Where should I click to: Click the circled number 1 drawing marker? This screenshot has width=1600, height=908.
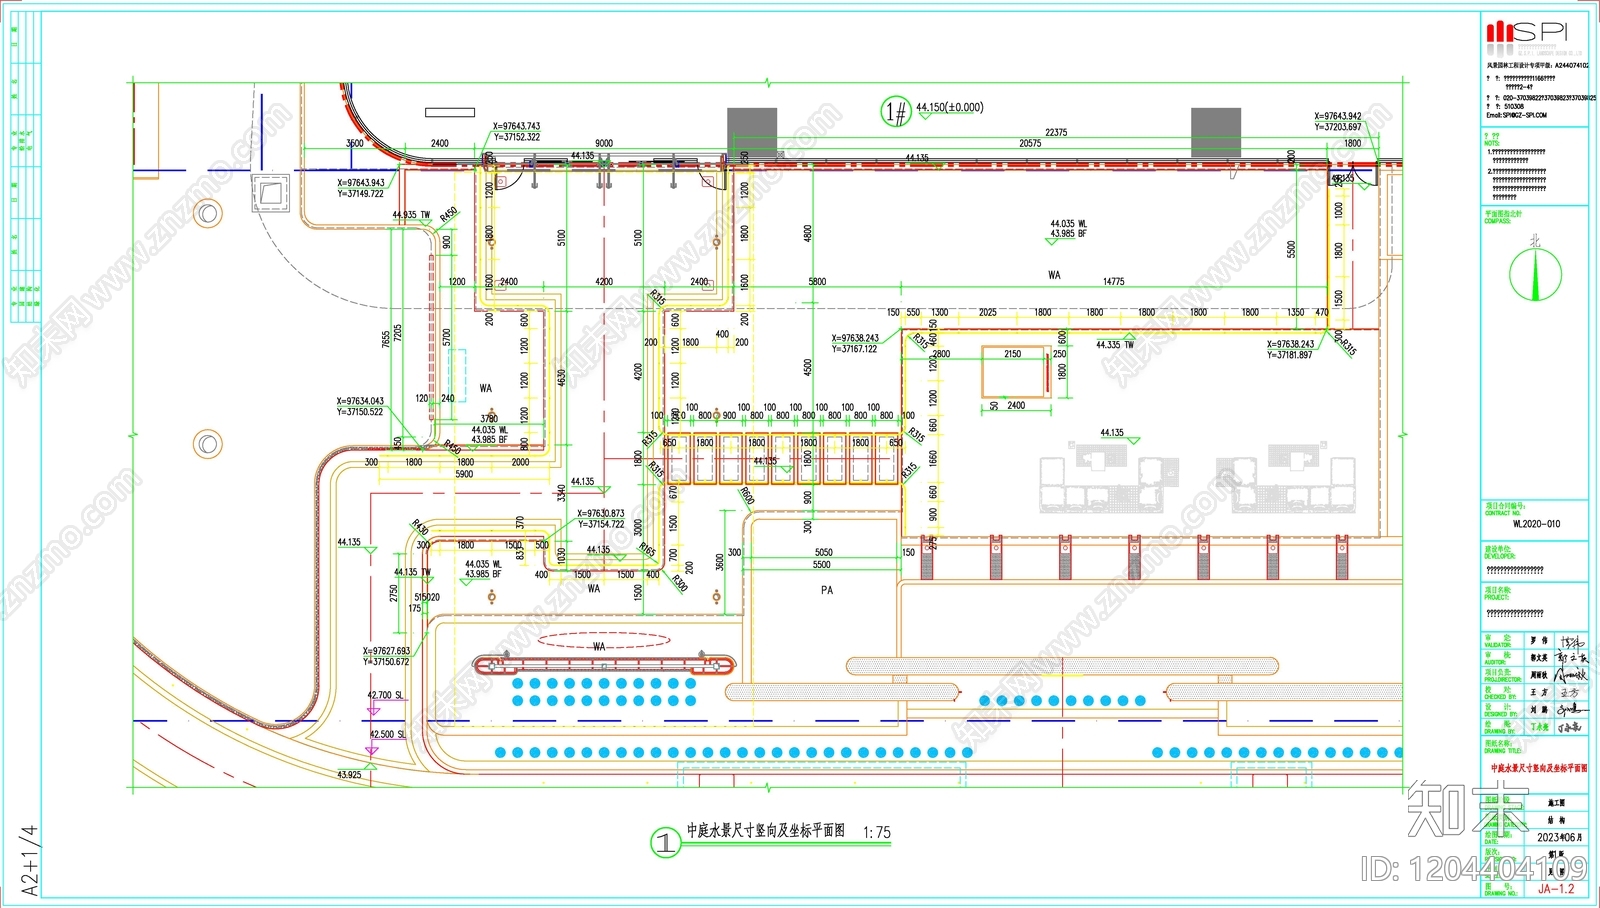(665, 843)
